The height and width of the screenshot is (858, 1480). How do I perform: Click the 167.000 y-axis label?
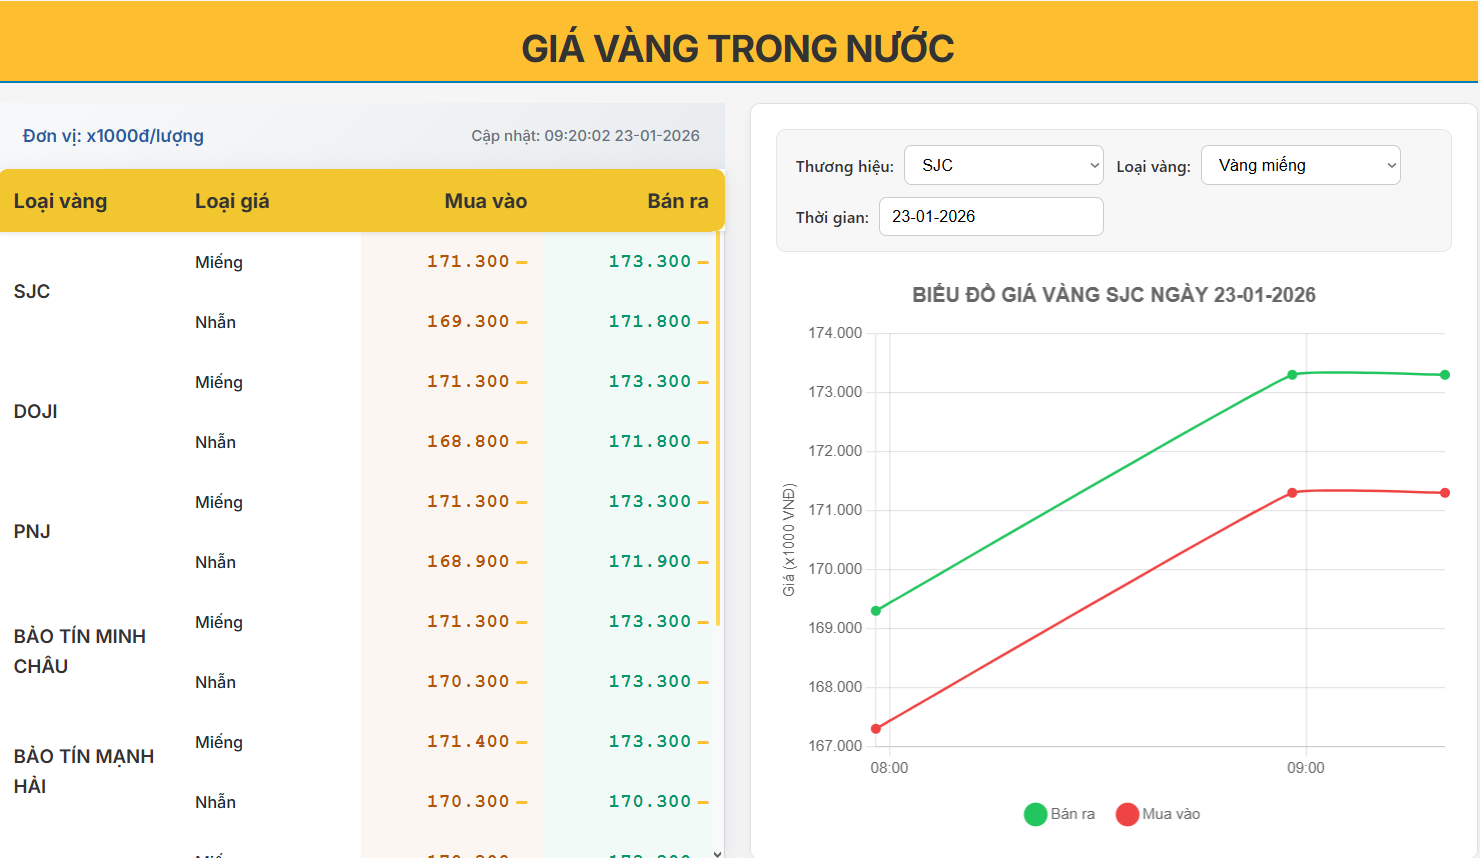point(835,746)
